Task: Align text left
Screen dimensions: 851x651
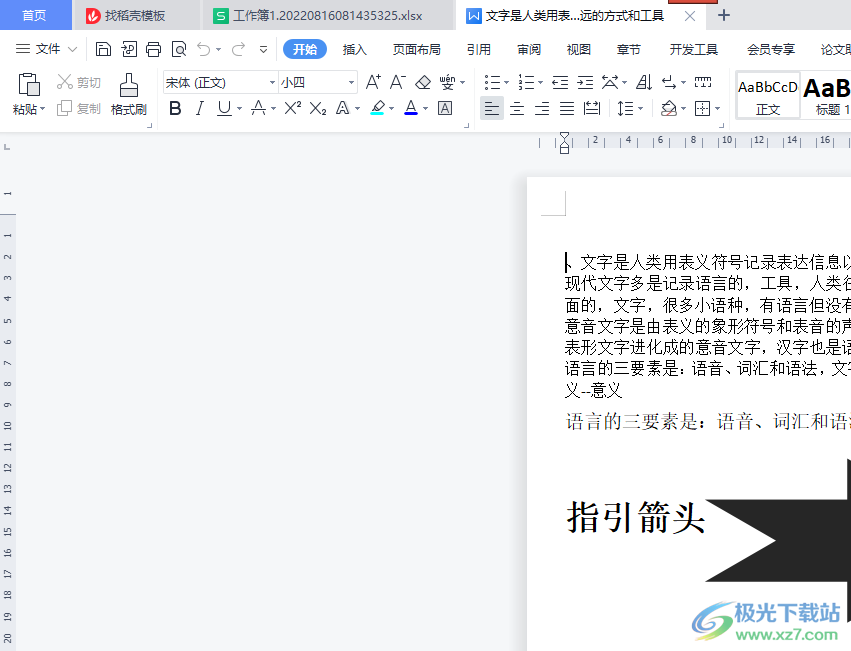Action: pos(492,109)
